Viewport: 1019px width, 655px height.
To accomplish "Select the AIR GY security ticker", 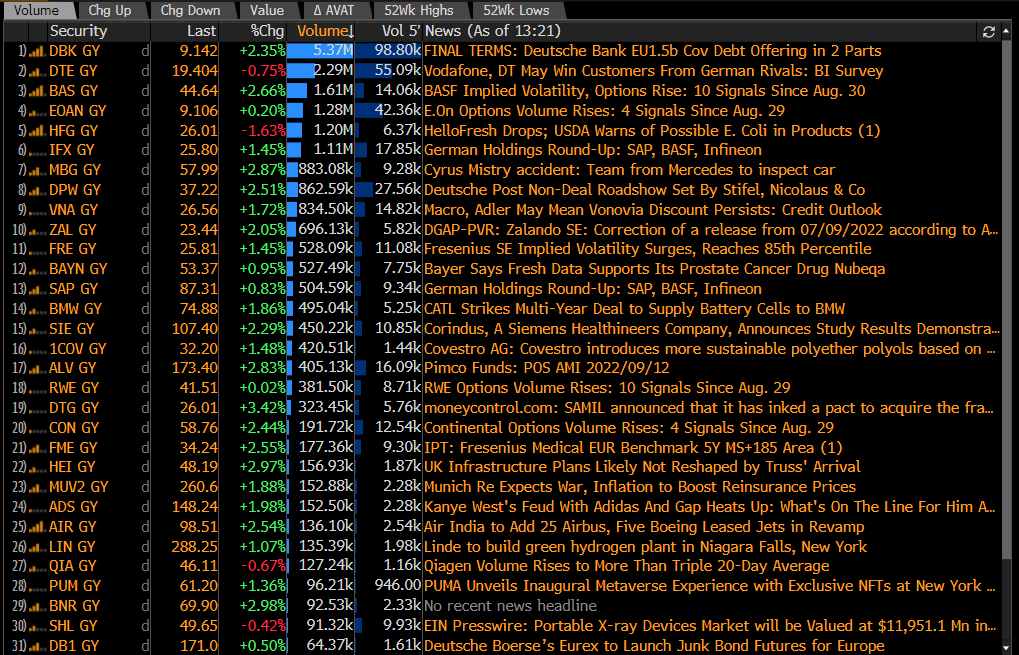I will coord(72,526).
